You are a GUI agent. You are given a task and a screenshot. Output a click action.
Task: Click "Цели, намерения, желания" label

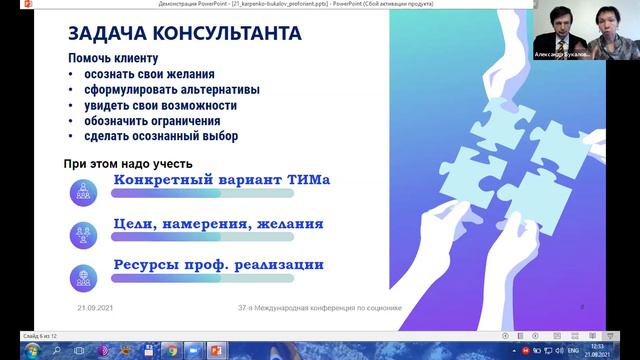point(218,224)
